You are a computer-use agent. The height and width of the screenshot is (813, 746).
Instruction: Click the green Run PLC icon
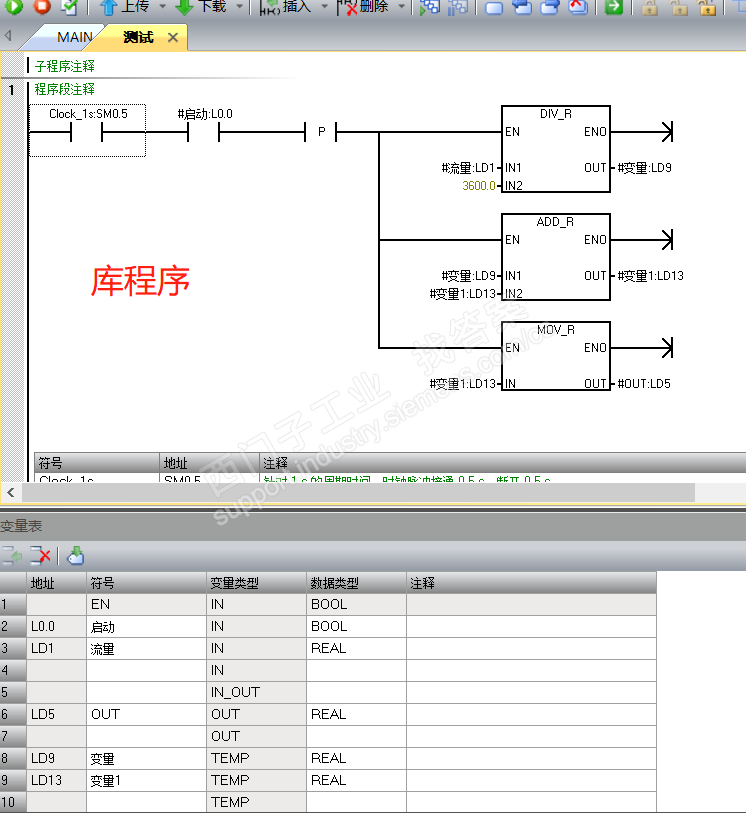pos(13,6)
